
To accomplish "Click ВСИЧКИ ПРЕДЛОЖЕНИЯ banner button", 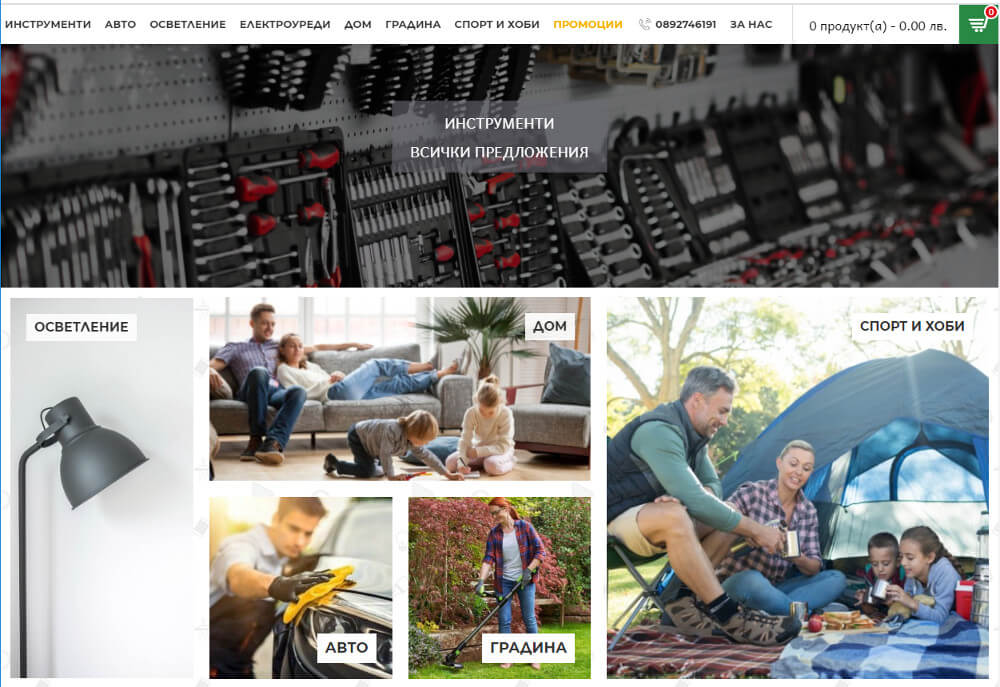I will click(x=499, y=152).
